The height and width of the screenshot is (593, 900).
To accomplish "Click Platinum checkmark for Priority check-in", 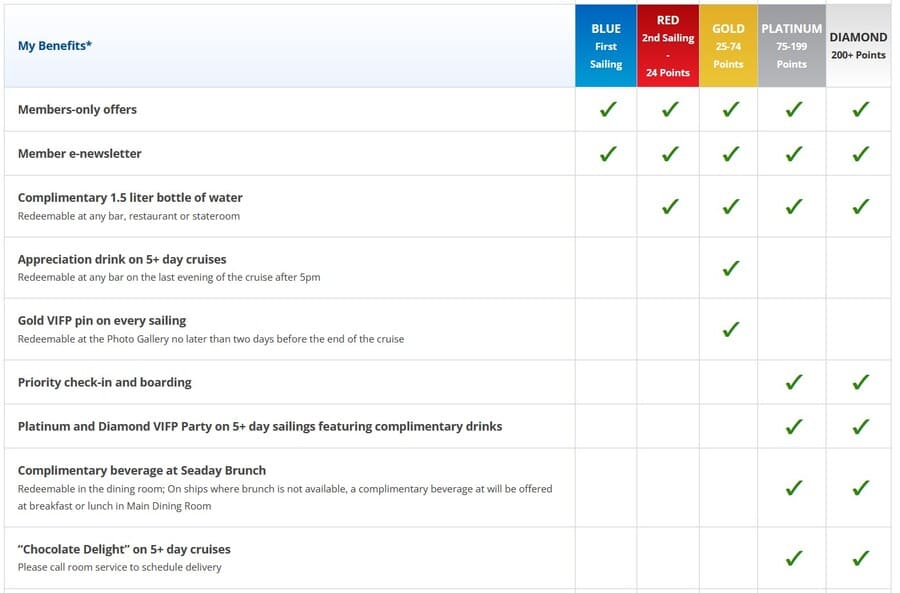I will pos(794,382).
